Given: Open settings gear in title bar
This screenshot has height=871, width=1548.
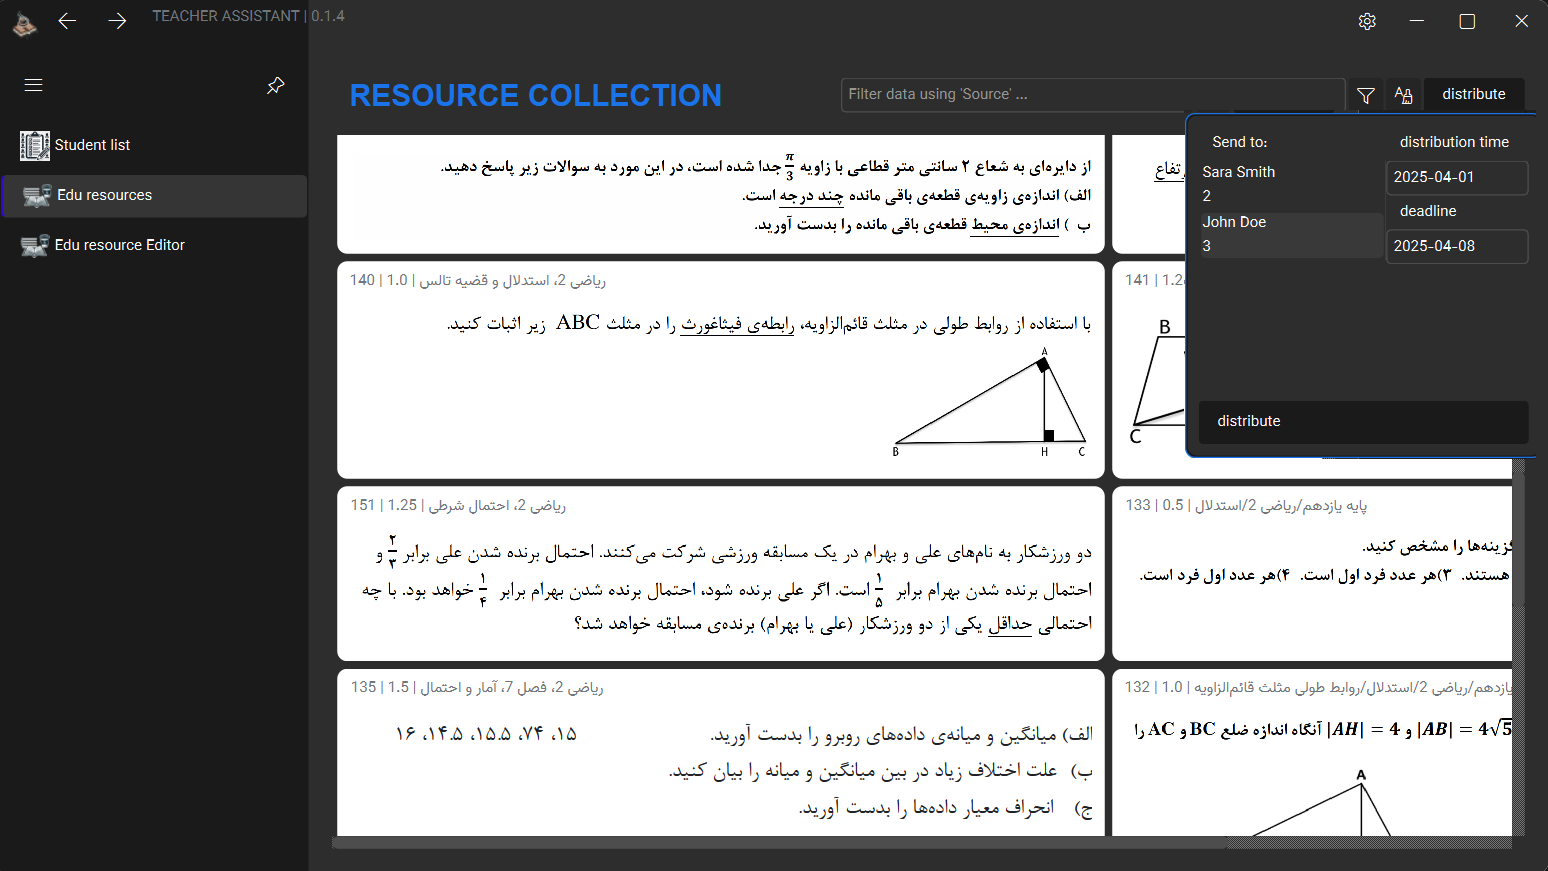Looking at the screenshot, I should (x=1367, y=21).
